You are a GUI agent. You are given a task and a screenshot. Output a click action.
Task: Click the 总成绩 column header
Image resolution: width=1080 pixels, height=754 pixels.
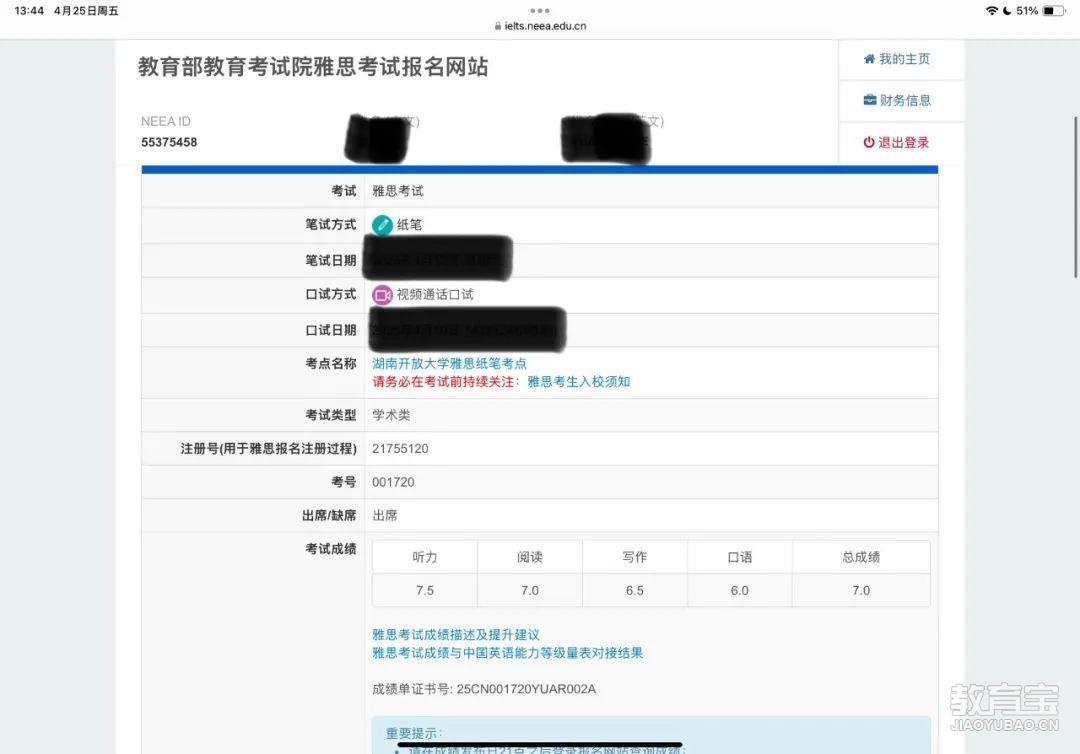pyautogui.click(x=861, y=557)
